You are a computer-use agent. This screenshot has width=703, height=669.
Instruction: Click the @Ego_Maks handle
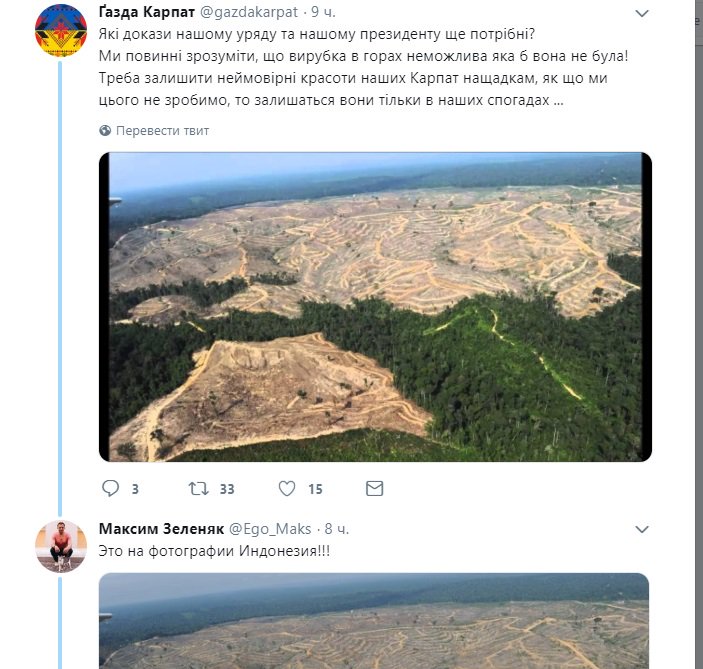[x=270, y=528]
